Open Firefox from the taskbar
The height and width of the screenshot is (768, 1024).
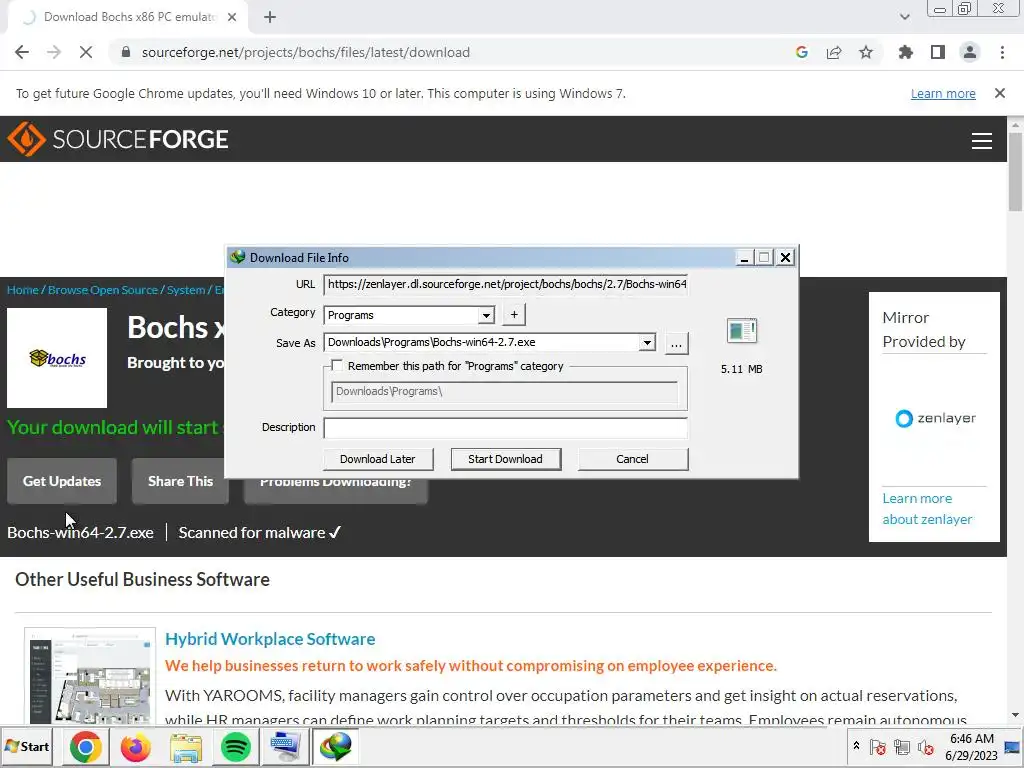coord(135,746)
